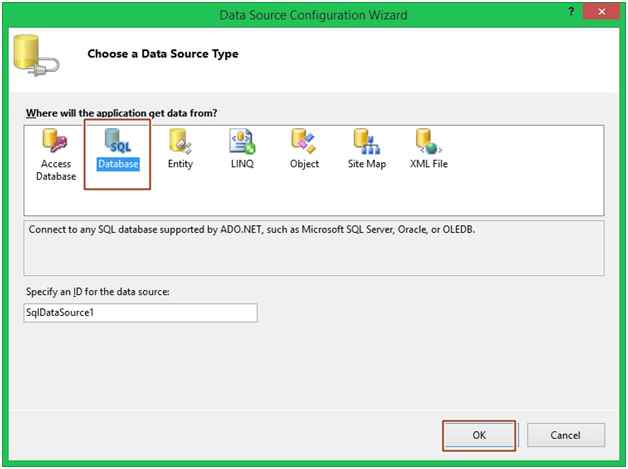
Task: Click the highlighted 'Database' label text
Action: [x=118, y=164]
